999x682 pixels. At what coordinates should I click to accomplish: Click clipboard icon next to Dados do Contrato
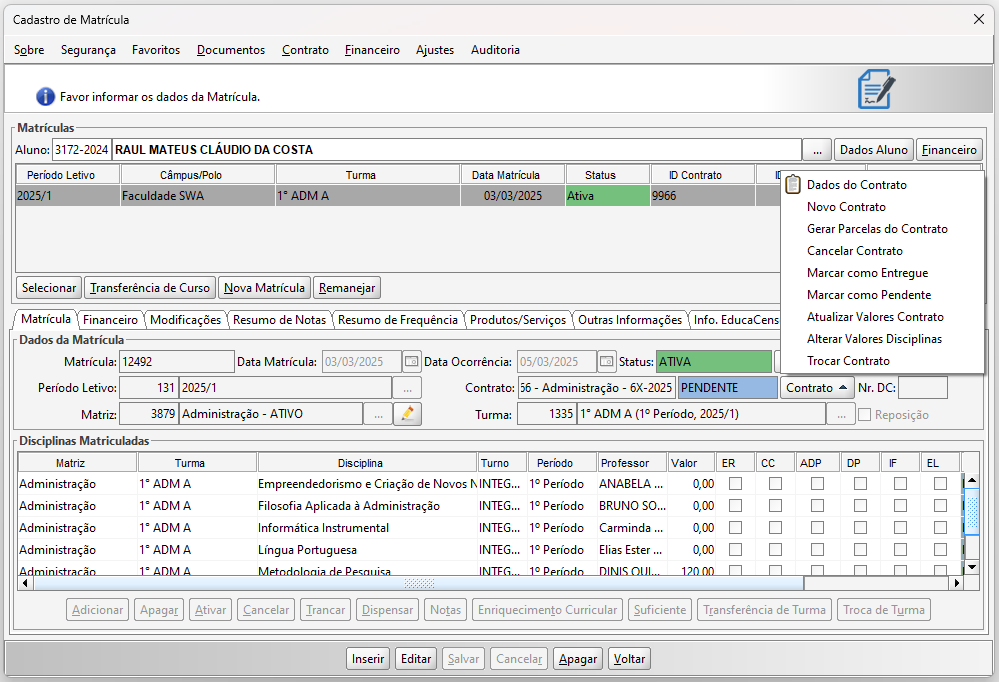(793, 185)
